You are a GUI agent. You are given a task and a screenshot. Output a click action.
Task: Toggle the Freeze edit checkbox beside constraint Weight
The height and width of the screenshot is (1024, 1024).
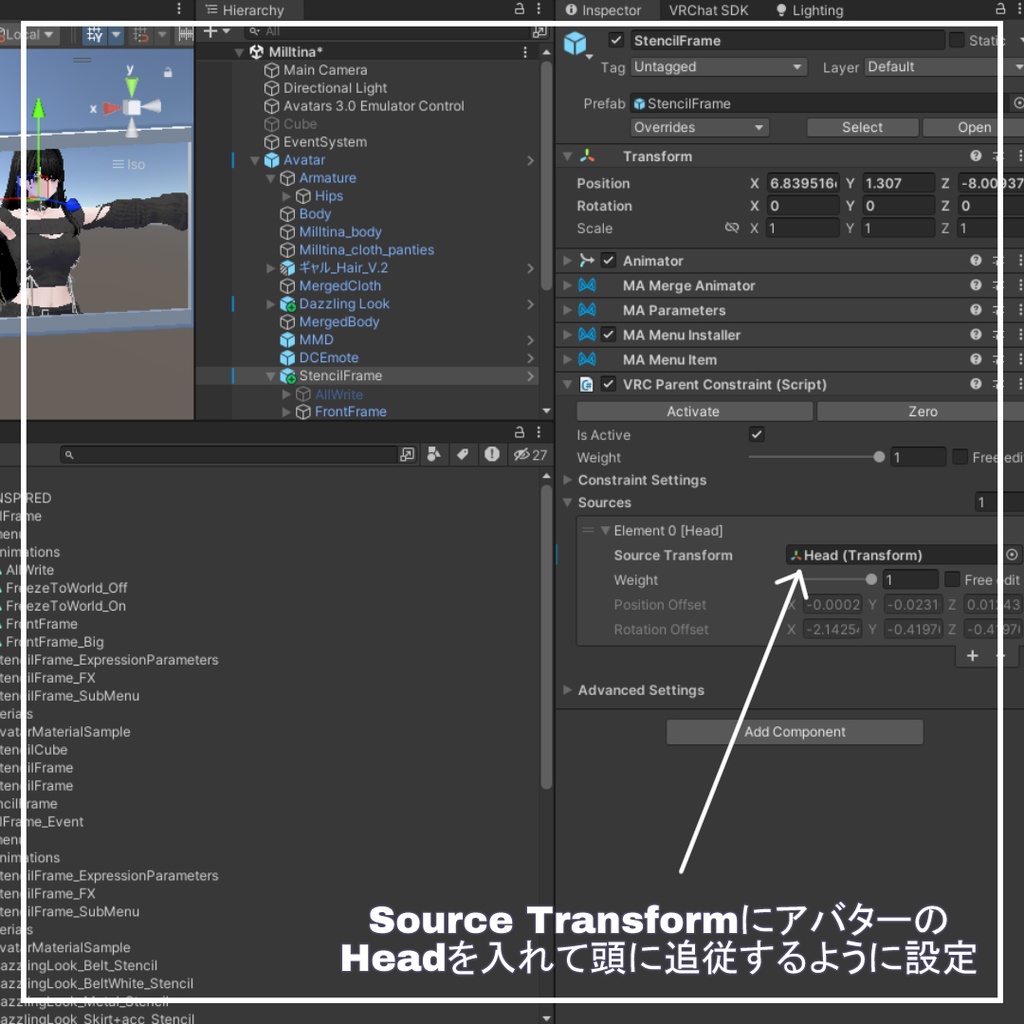(x=959, y=457)
